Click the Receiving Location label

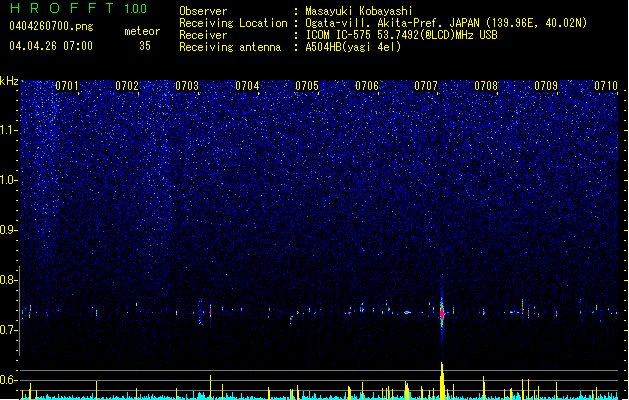(x=233, y=23)
